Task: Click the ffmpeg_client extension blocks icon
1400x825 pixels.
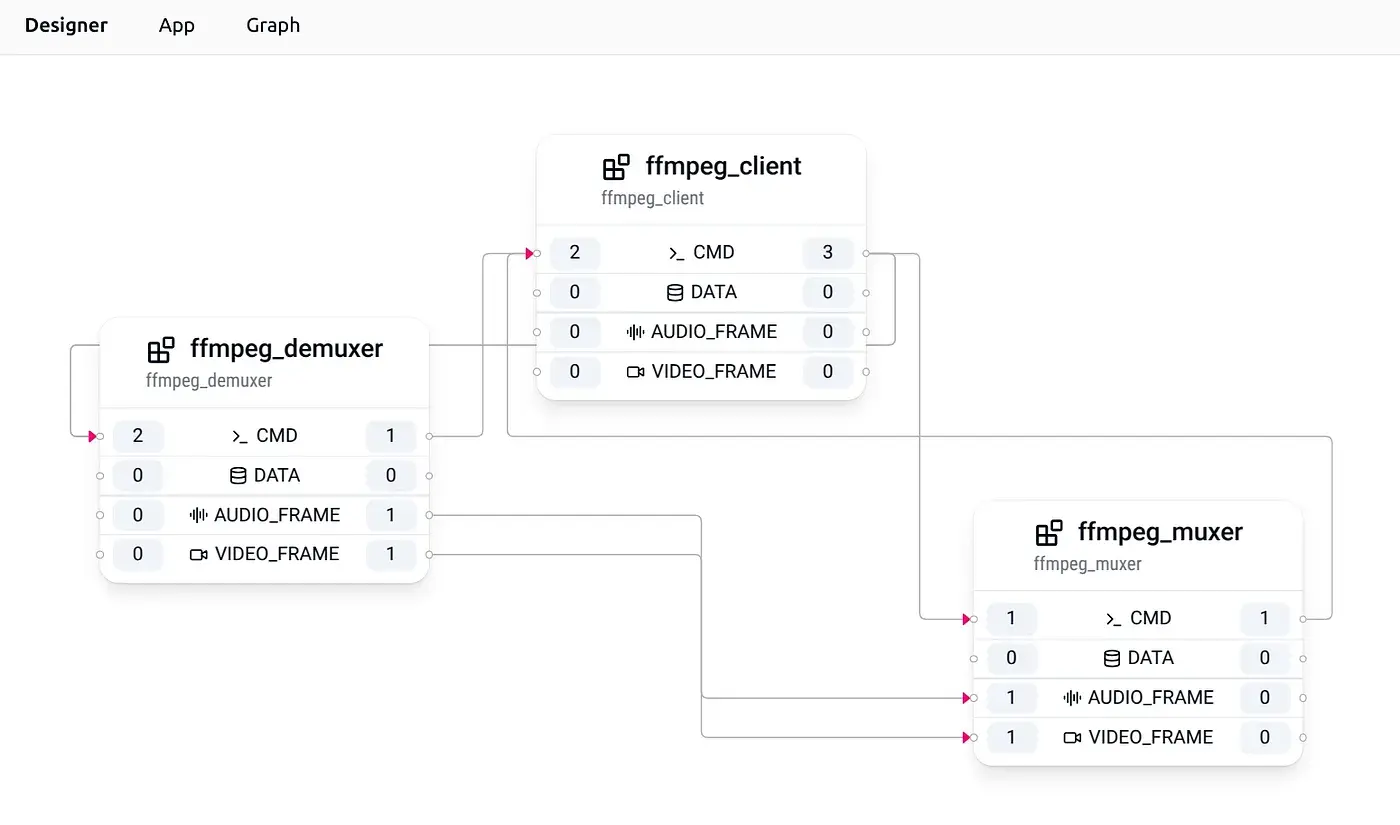Action: pos(616,167)
